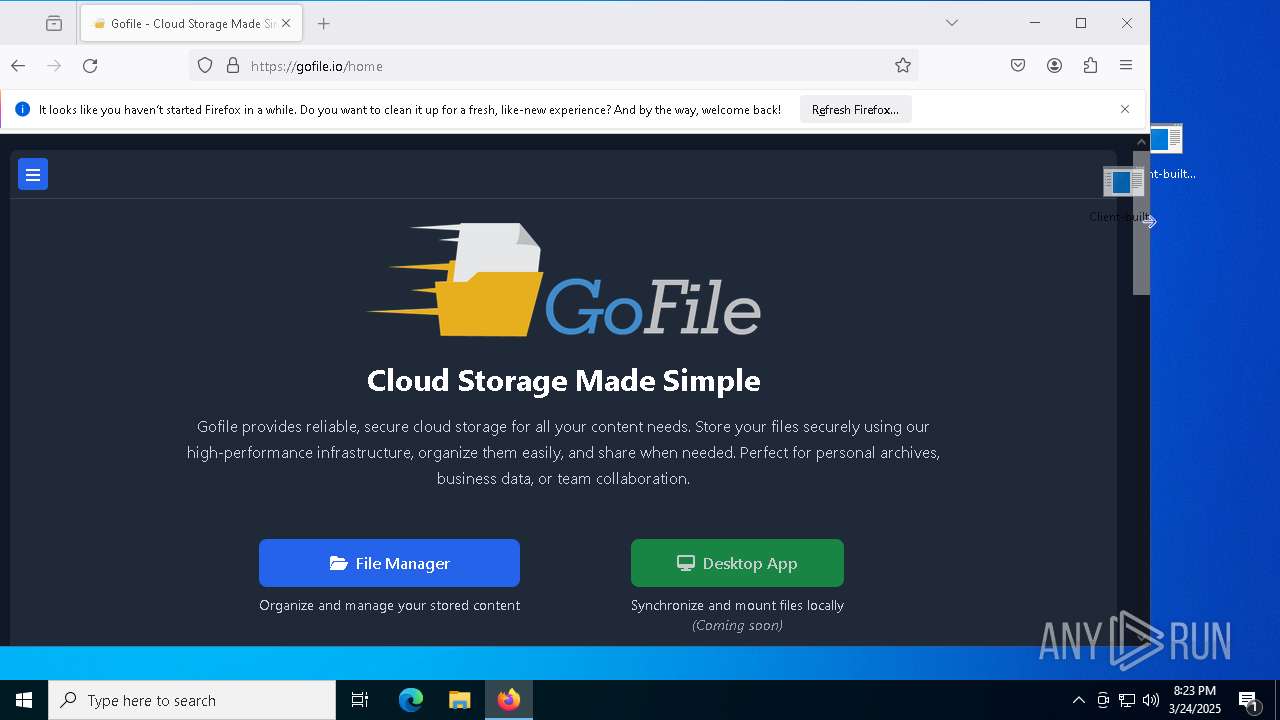Open Save to Pocket
The height and width of the screenshot is (720, 1280).
point(1018,66)
